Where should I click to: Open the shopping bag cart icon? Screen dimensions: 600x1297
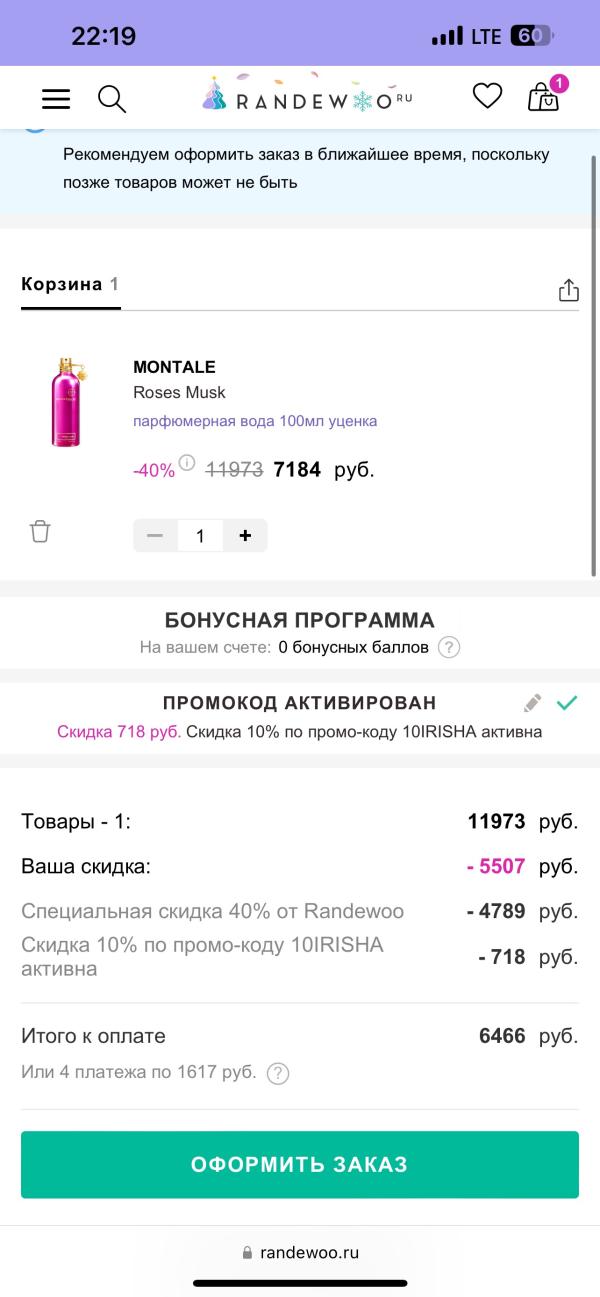[x=543, y=97]
